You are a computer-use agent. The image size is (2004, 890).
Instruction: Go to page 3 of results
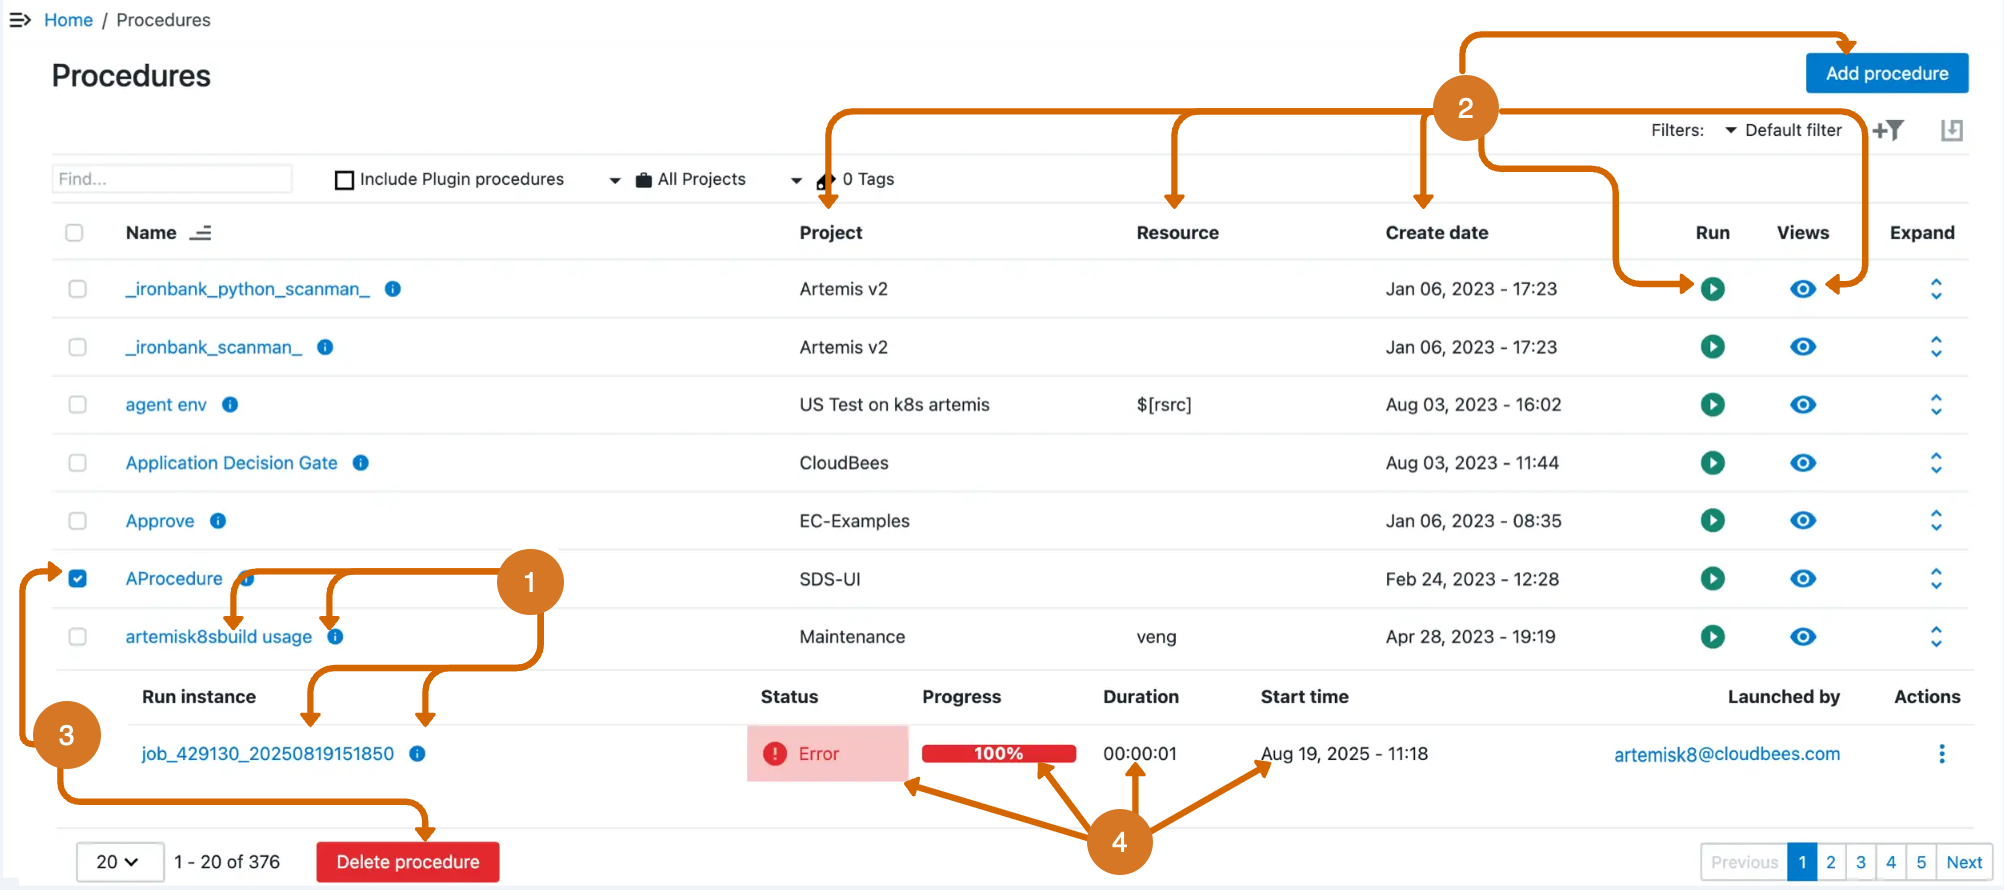[1860, 862]
